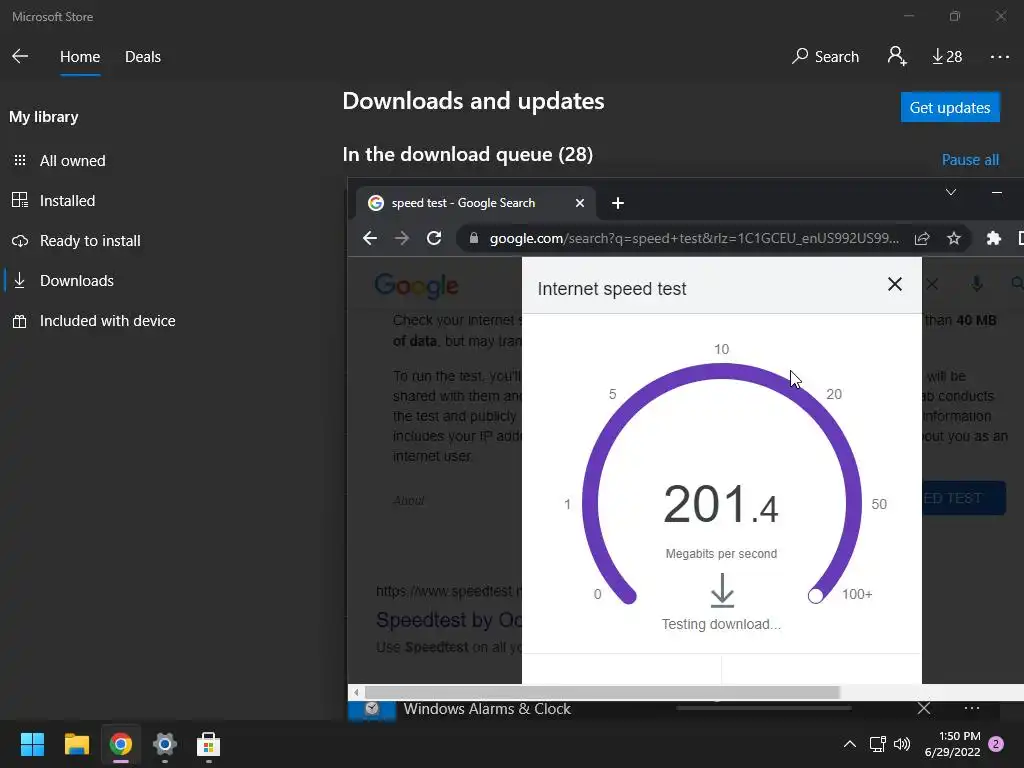Cancel the Windows Alarms & Clock download
The image size is (1024, 768).
point(923,709)
